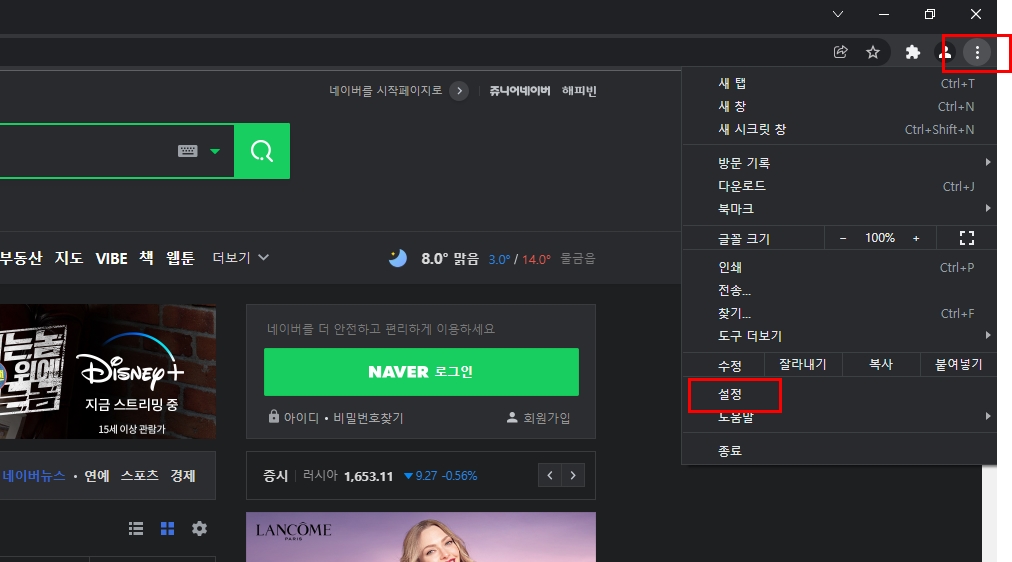
Task: Open the tab search chevron in title bar
Action: [x=838, y=14]
